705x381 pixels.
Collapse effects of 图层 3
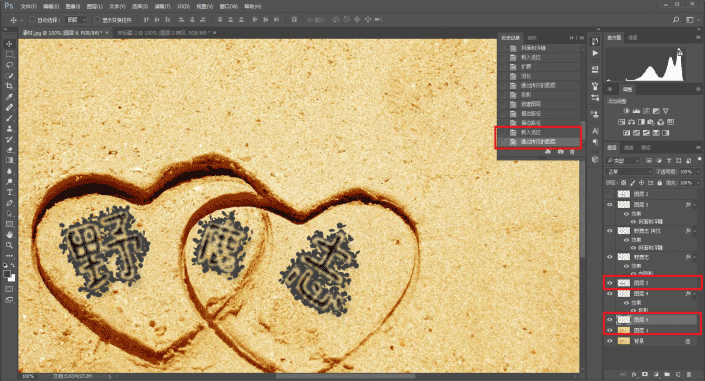pos(695,205)
